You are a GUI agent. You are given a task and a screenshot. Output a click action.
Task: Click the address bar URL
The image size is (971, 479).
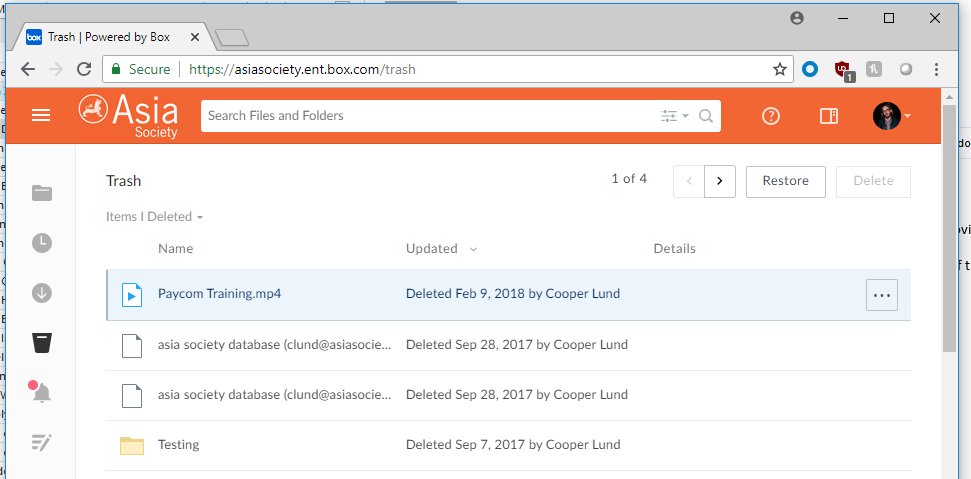pos(302,69)
